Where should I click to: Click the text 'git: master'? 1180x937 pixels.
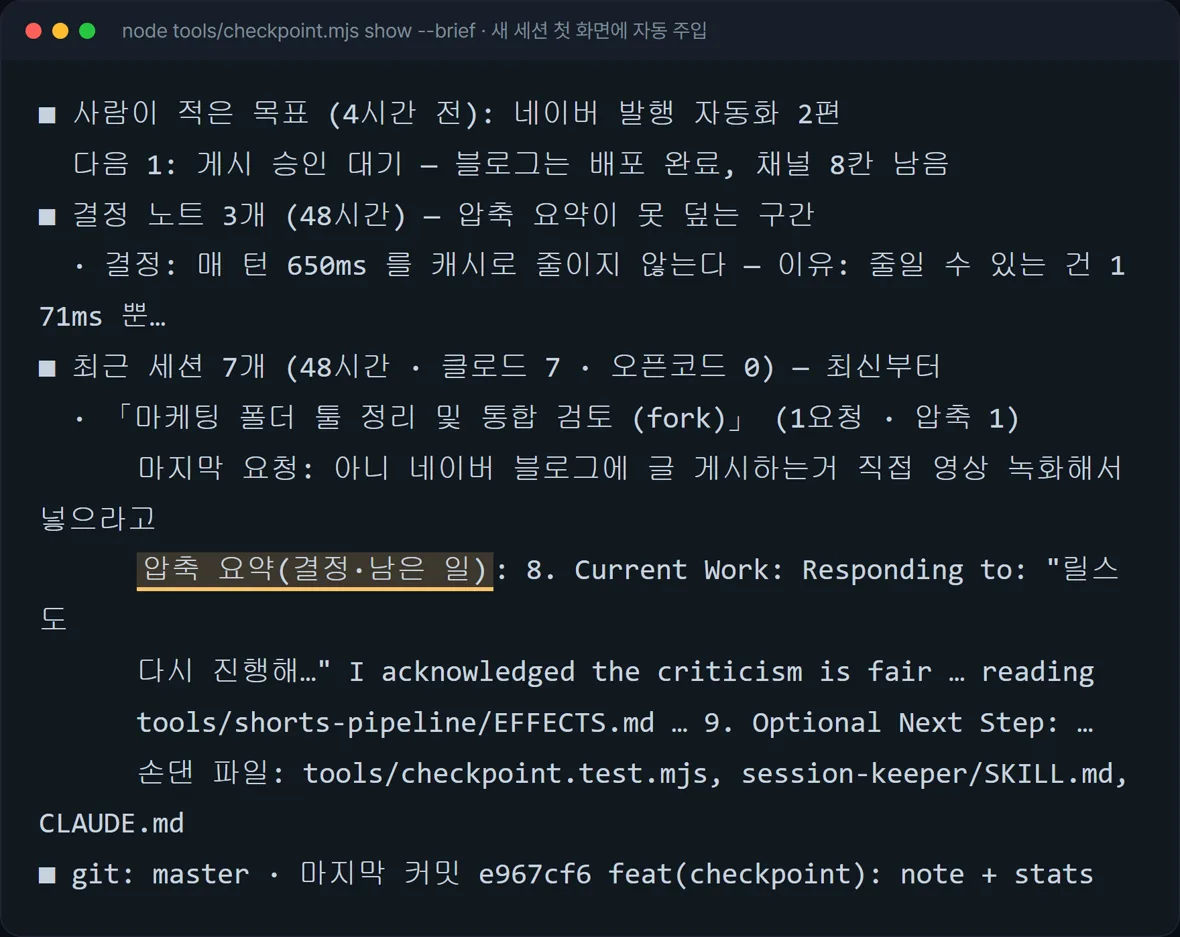(x=160, y=875)
